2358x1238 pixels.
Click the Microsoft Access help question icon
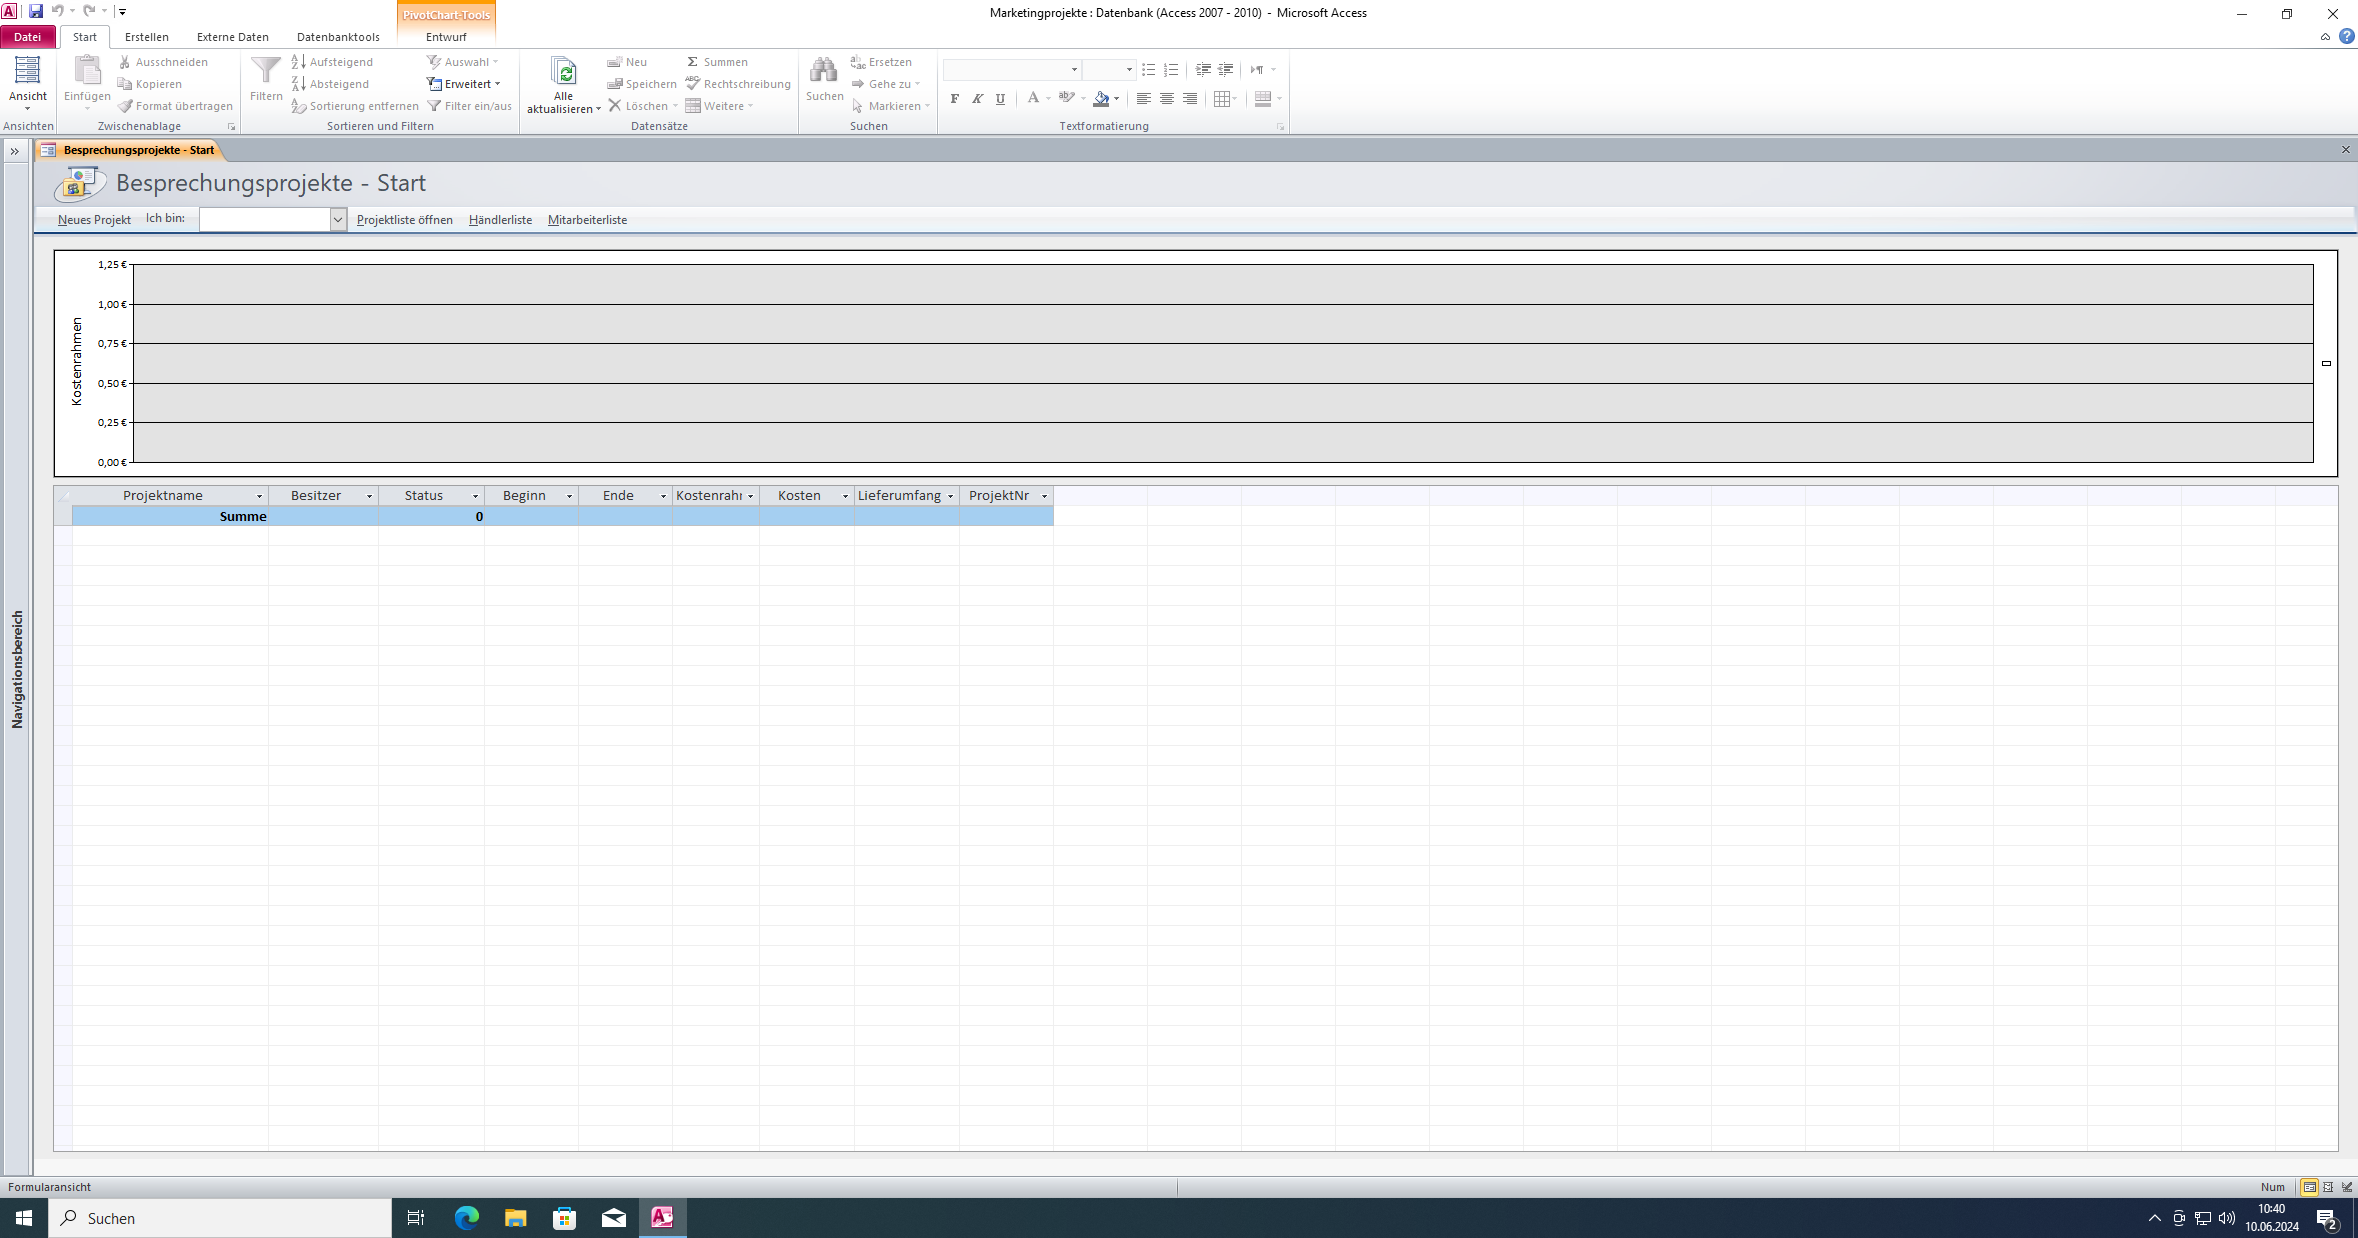2346,37
